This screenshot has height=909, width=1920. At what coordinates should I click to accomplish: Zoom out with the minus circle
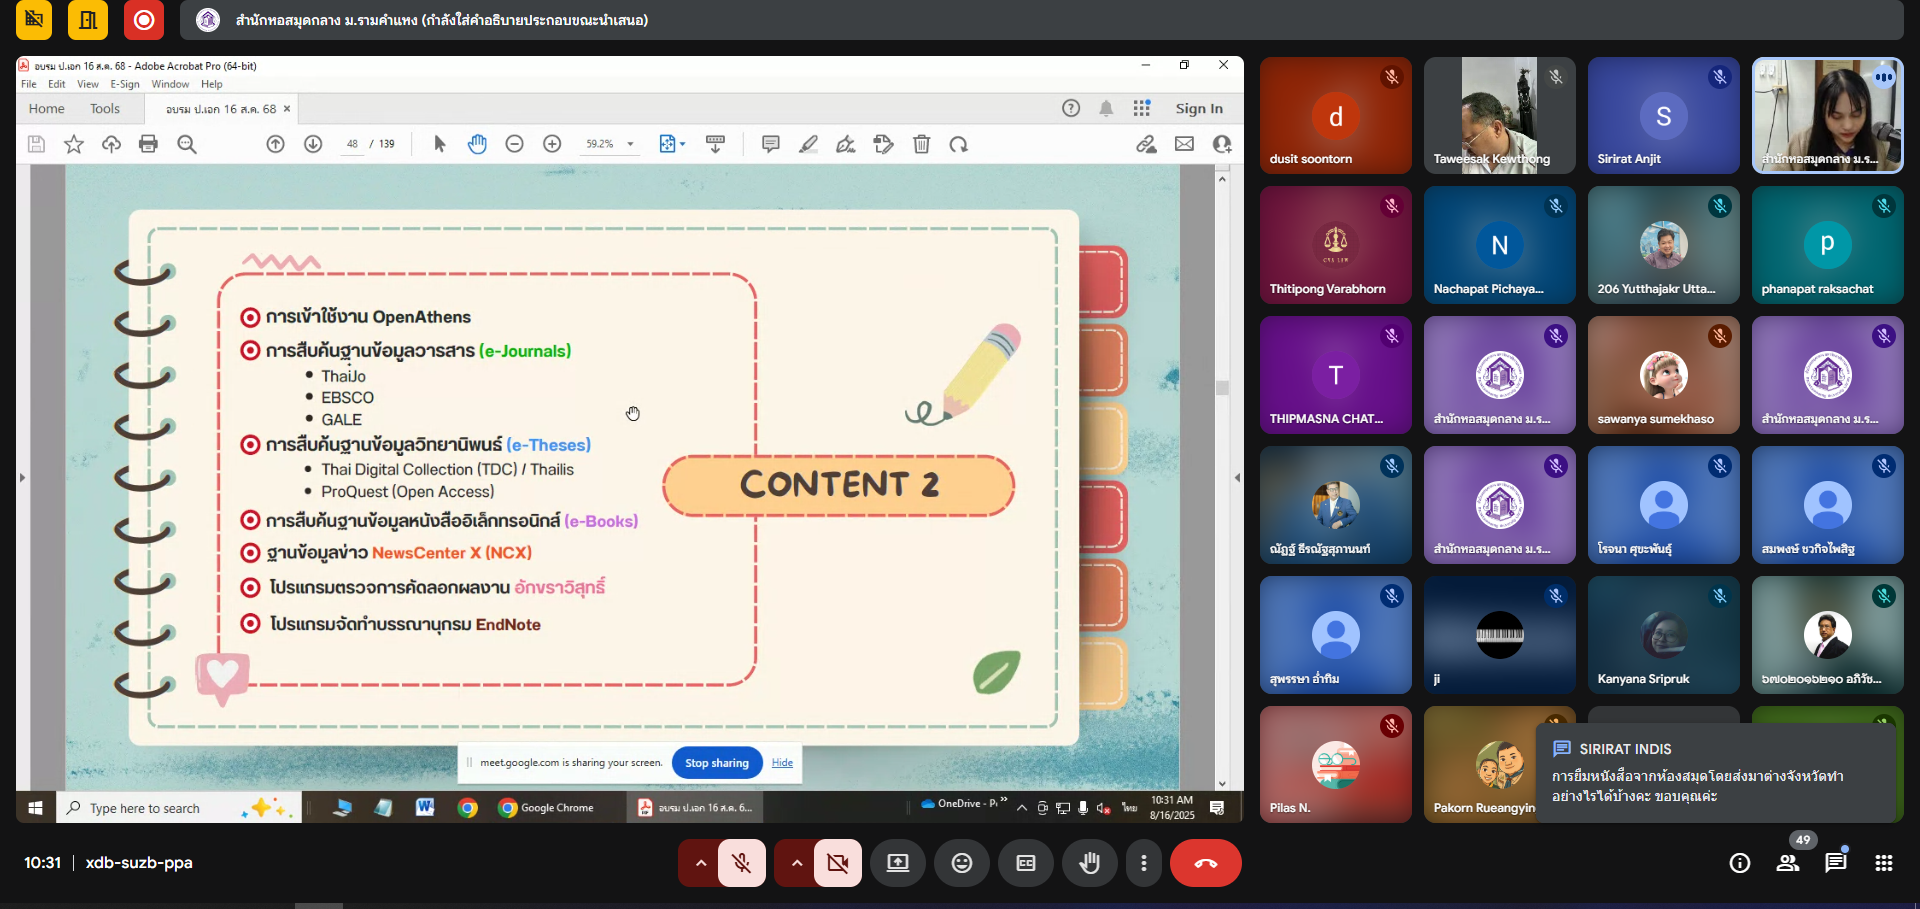[x=514, y=144]
